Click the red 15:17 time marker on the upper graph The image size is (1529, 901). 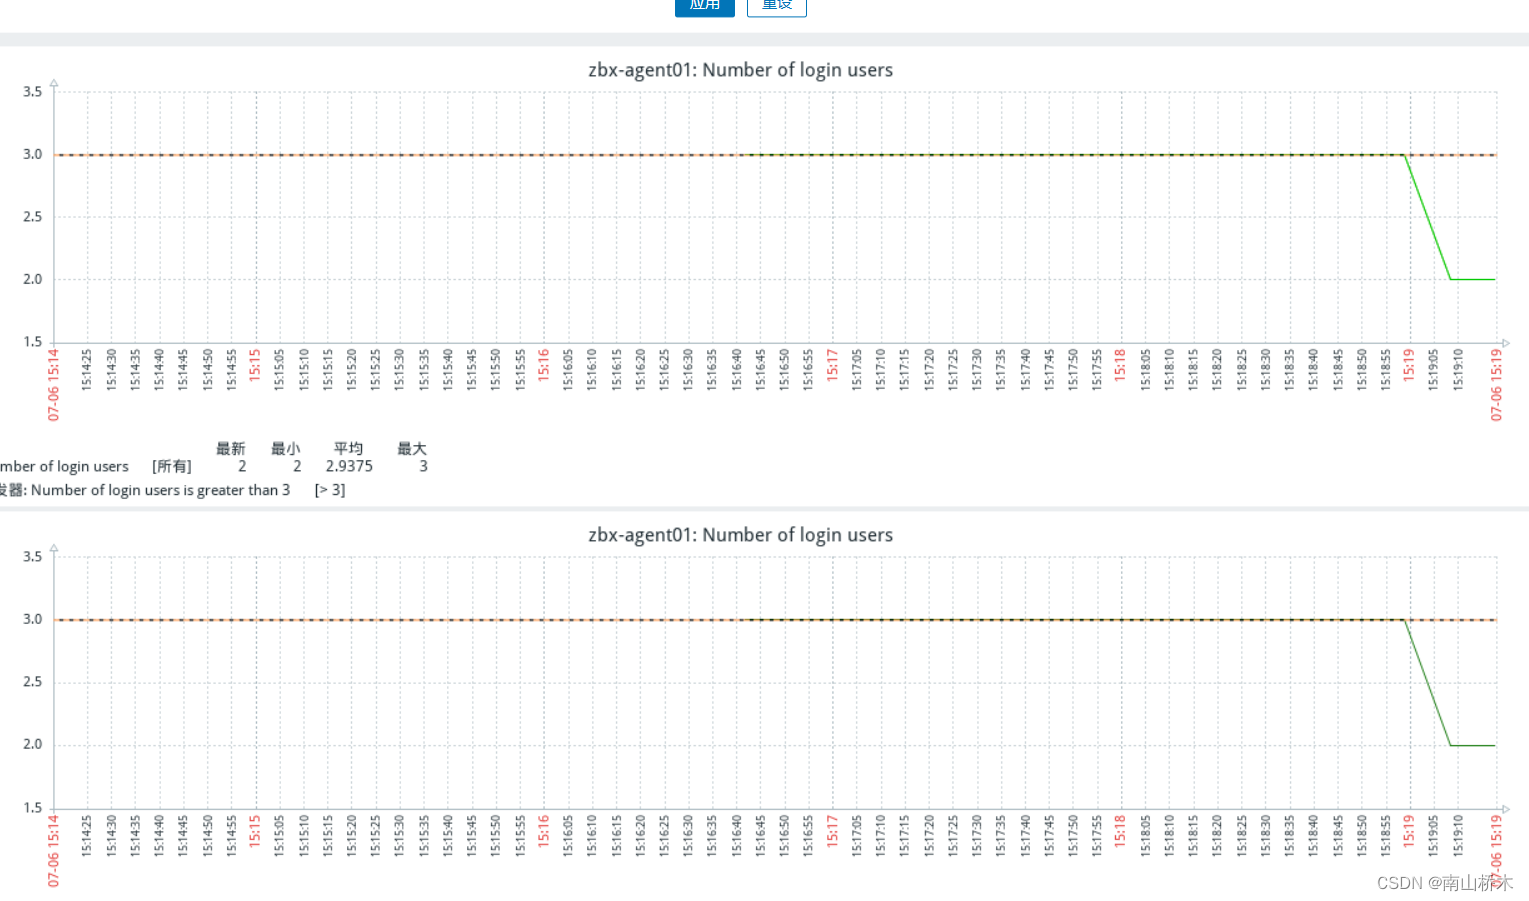coord(832,365)
